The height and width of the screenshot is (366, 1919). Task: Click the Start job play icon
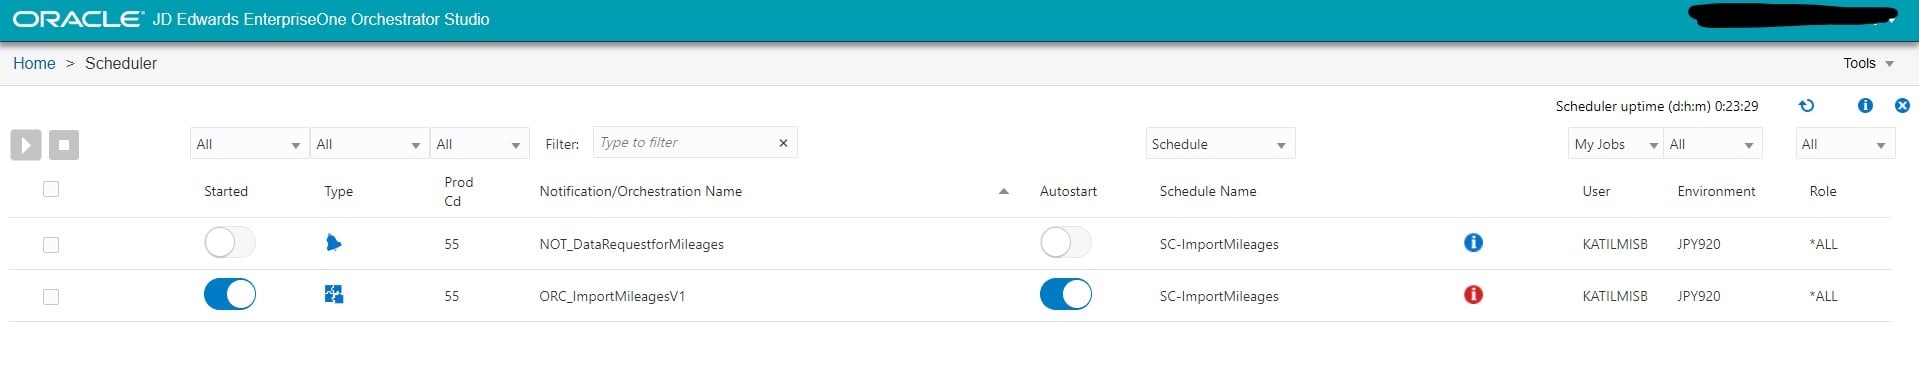pyautogui.click(x=26, y=145)
